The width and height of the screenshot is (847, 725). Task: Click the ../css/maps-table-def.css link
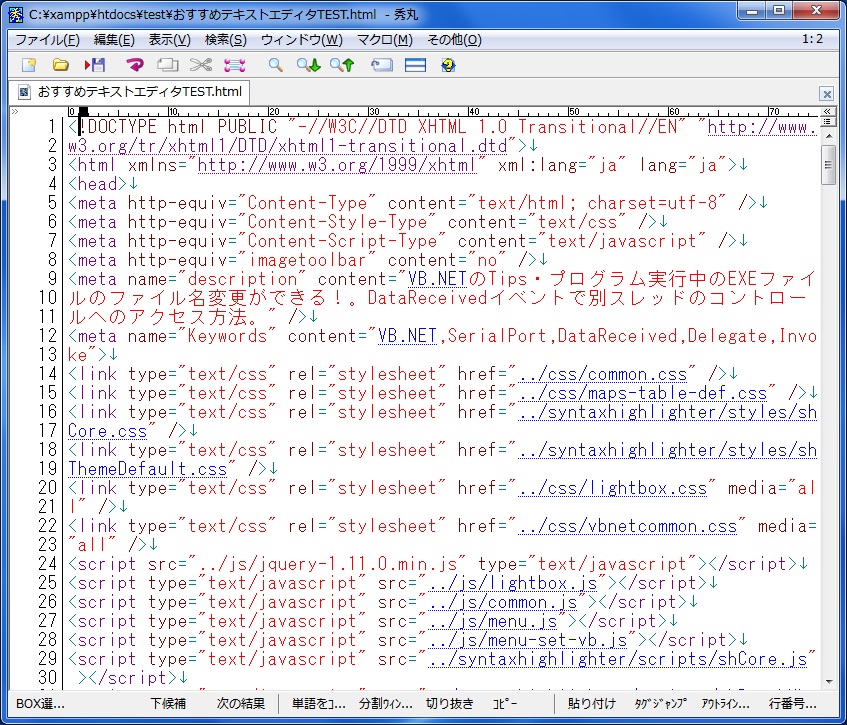pos(643,393)
